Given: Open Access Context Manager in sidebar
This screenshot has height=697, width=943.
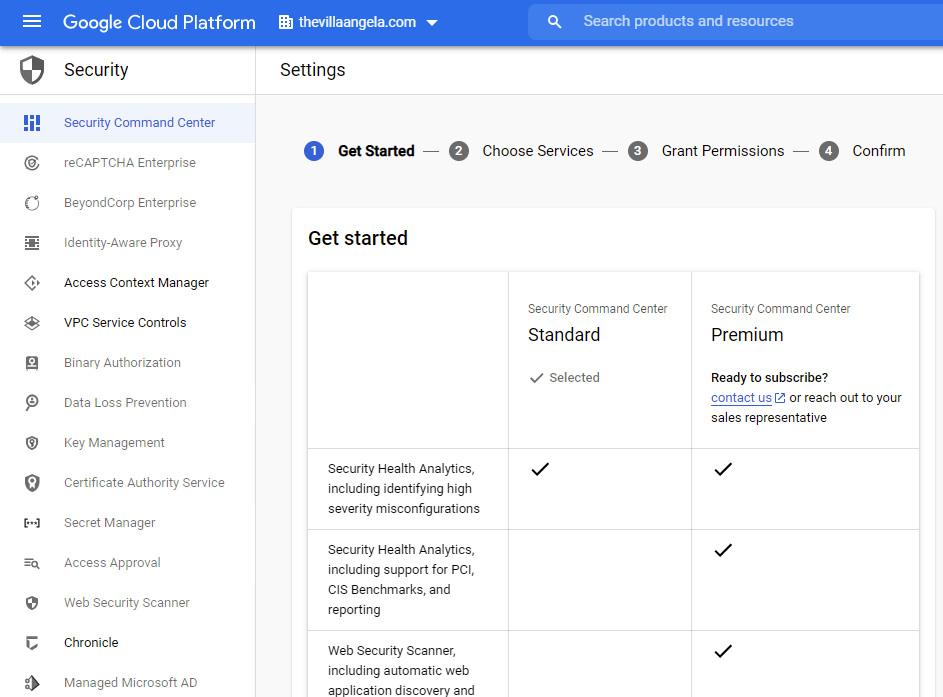Looking at the screenshot, I should click(x=127, y=283).
